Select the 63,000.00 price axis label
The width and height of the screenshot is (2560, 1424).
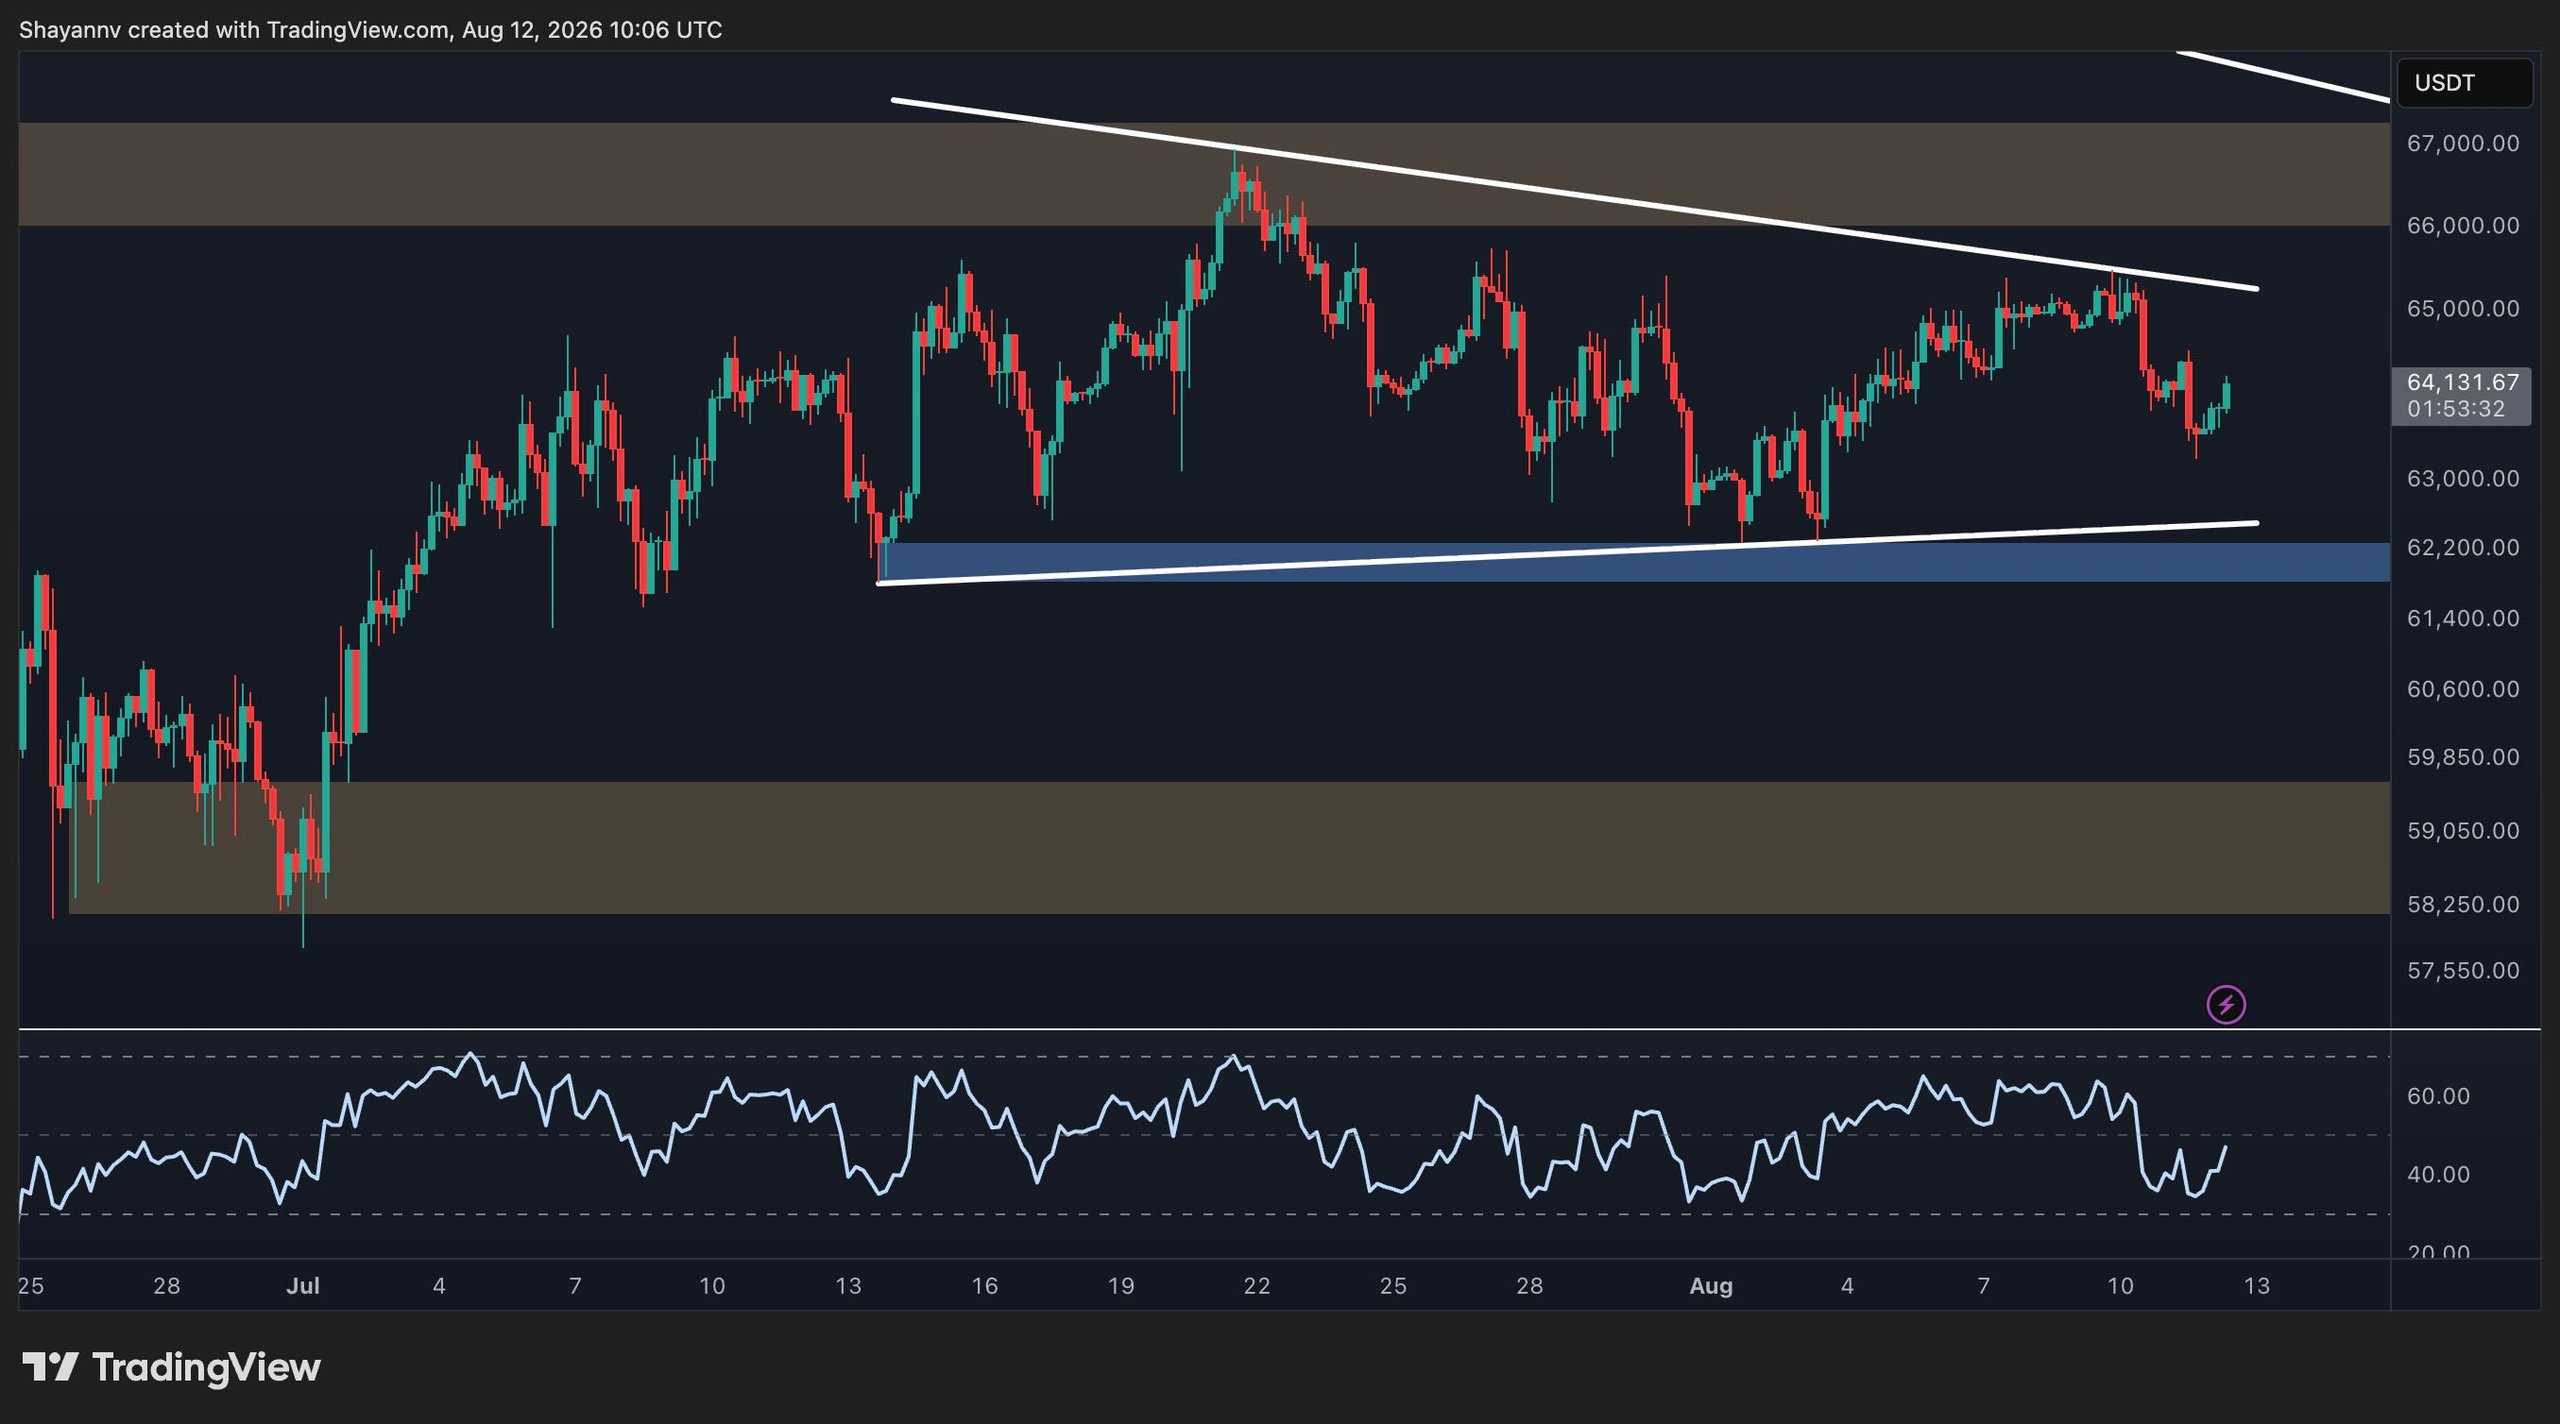[x=2462, y=479]
